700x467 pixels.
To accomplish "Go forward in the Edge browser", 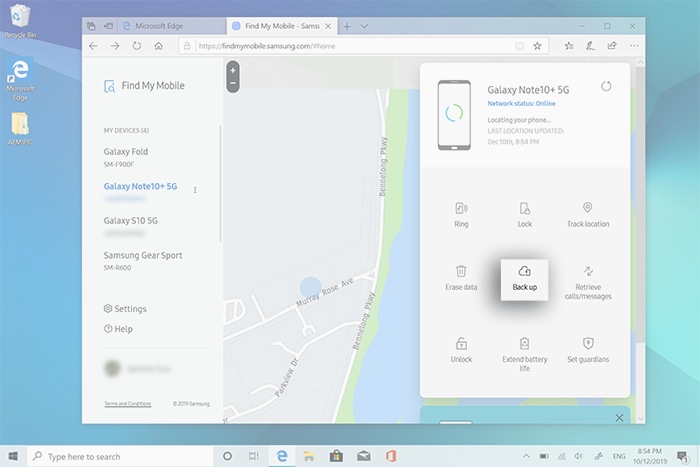I will coord(115,46).
